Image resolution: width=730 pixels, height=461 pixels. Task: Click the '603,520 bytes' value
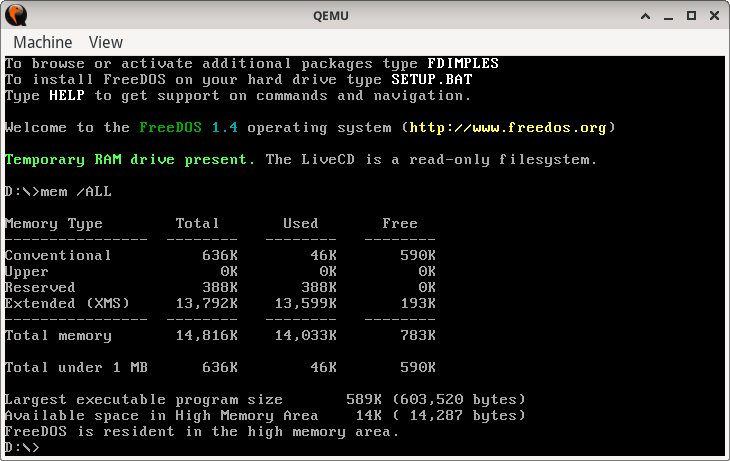click(459, 400)
